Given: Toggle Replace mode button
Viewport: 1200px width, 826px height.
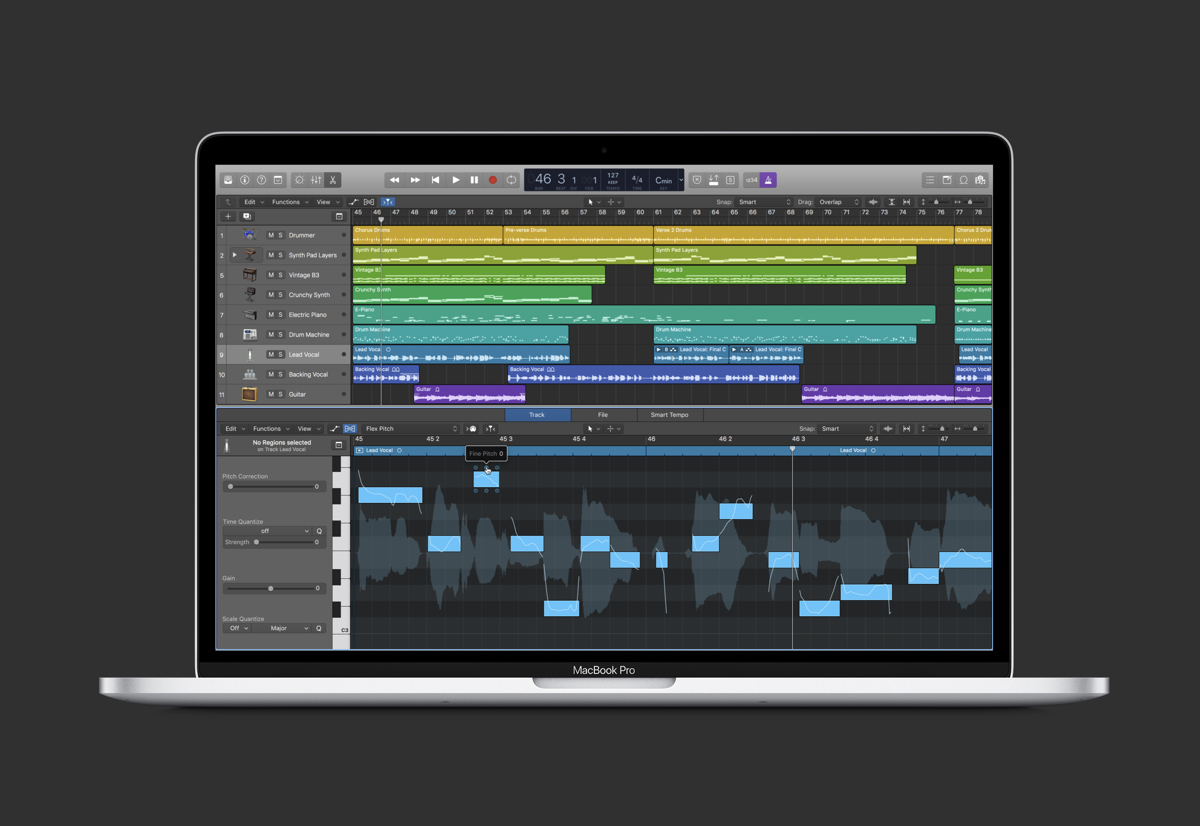Looking at the screenshot, I should click(x=697, y=180).
